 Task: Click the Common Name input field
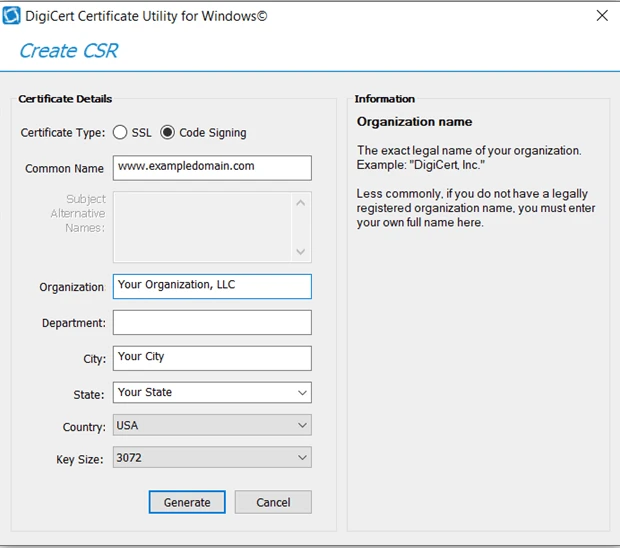coord(212,167)
